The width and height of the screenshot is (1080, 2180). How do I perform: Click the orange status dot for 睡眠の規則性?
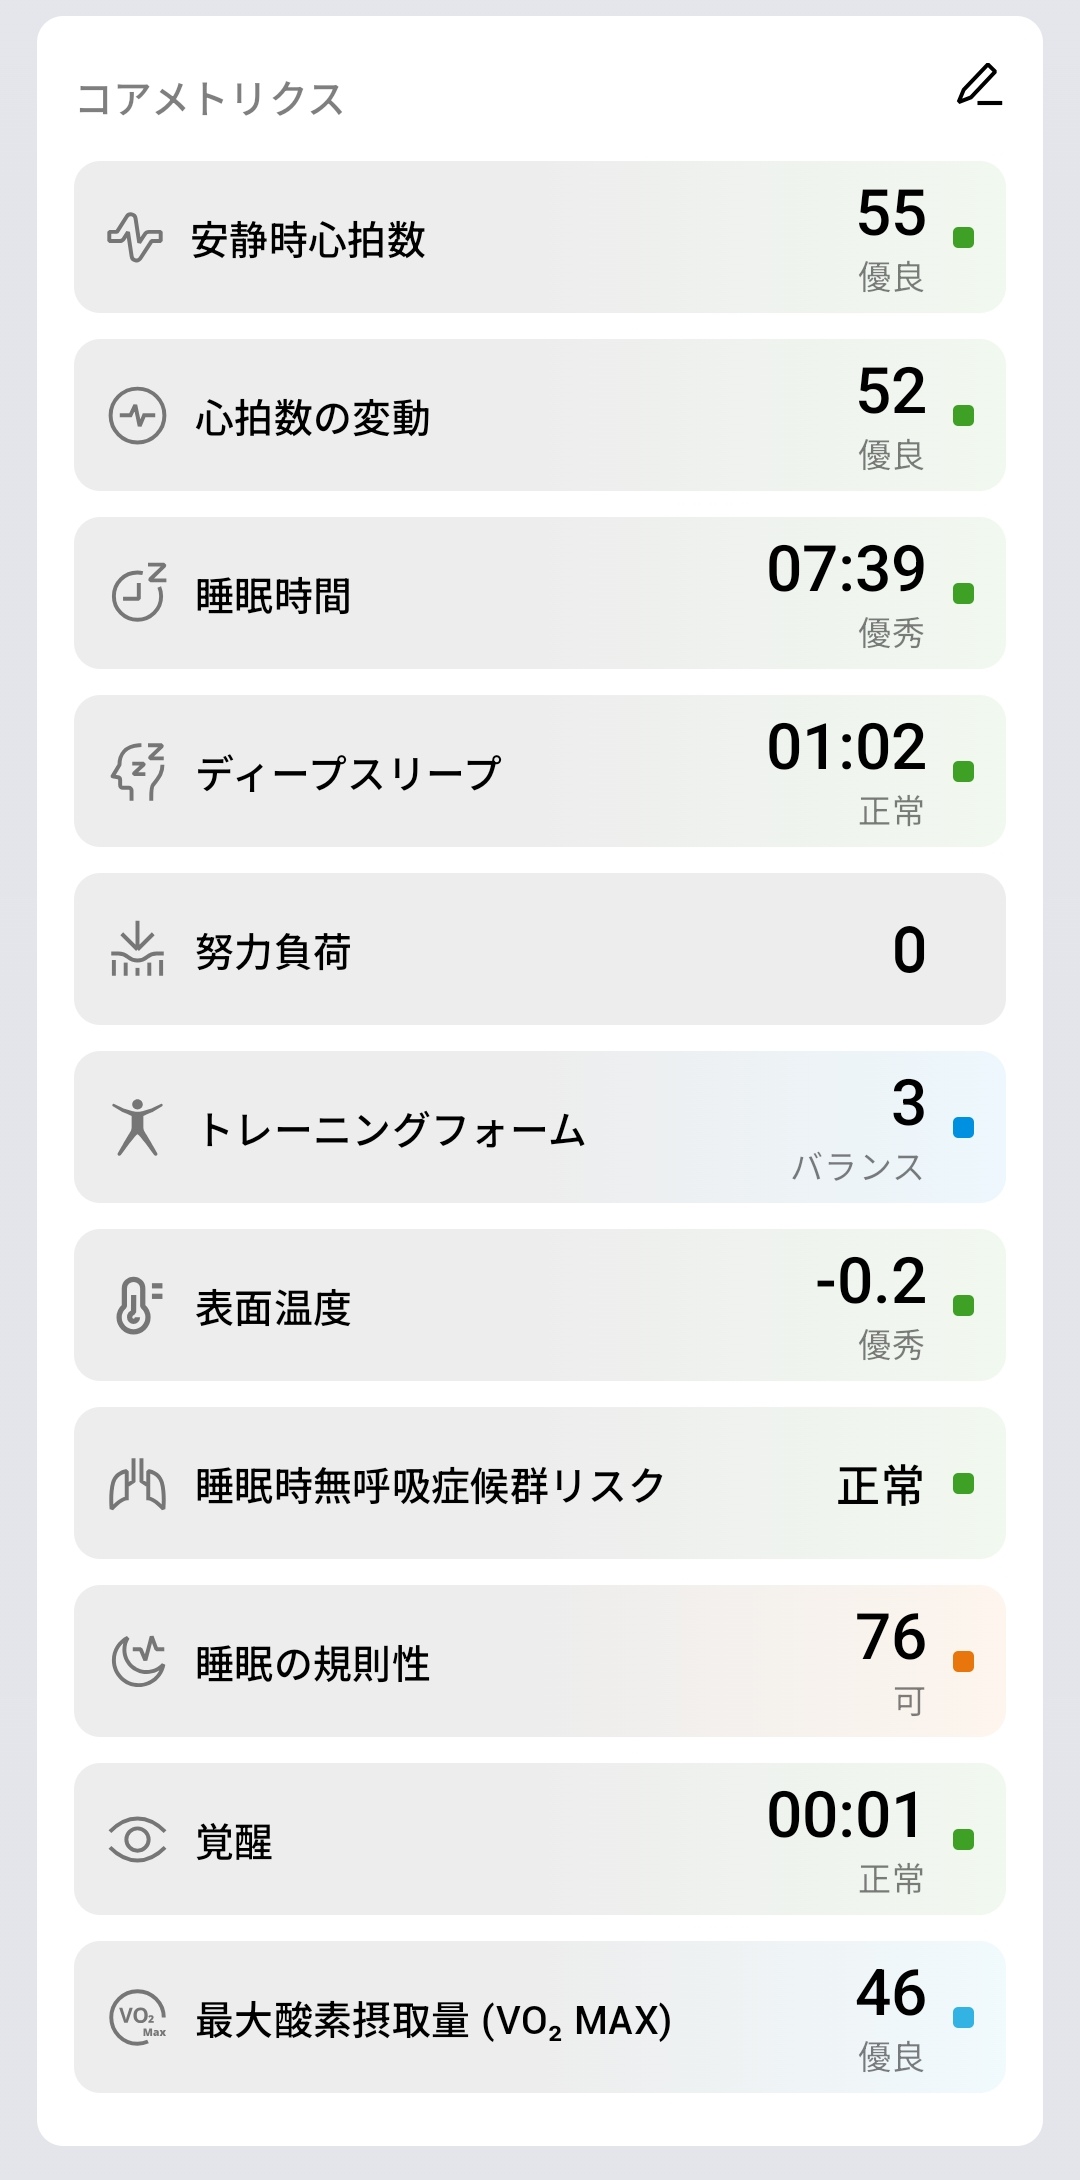coord(963,1662)
